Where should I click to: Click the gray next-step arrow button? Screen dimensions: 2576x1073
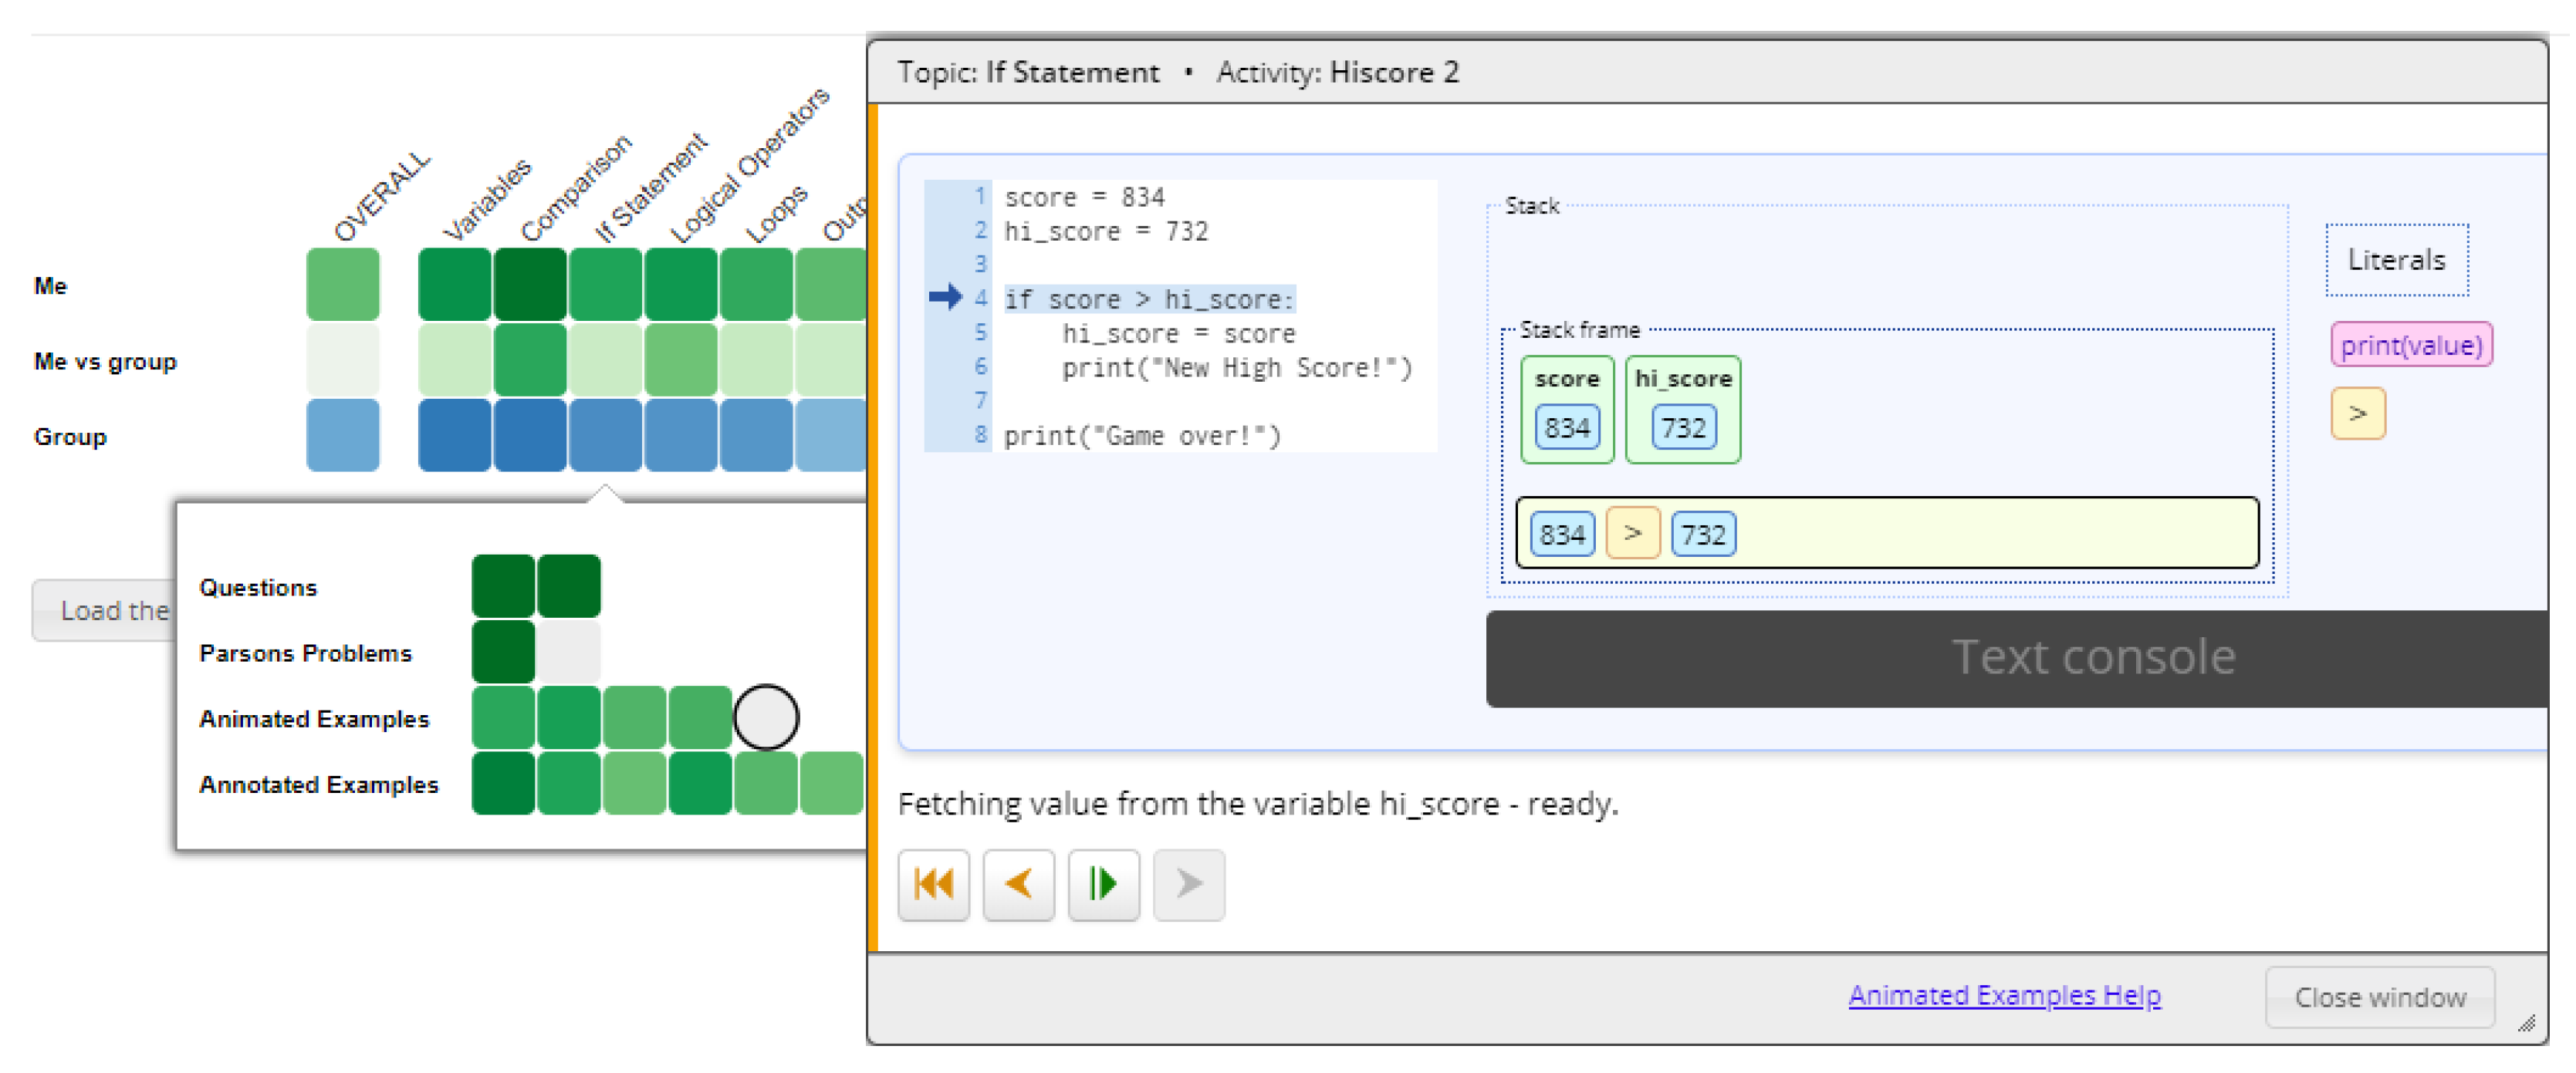coord(1188,884)
